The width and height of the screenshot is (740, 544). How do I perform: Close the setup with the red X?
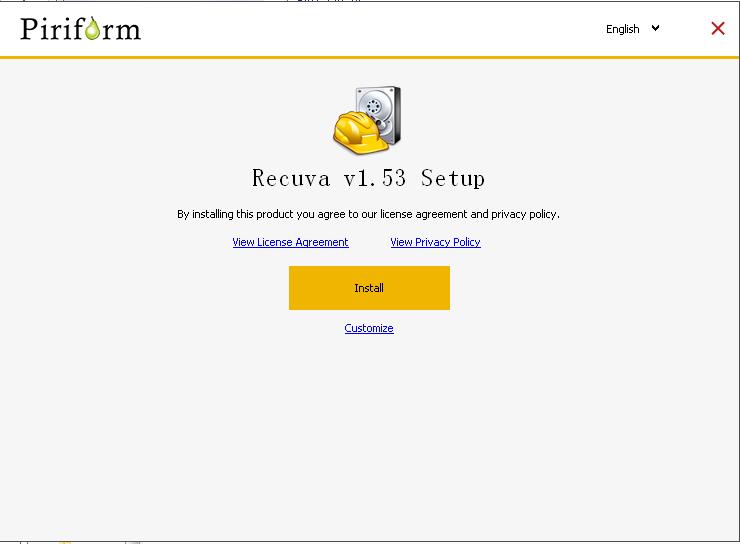pos(717,28)
